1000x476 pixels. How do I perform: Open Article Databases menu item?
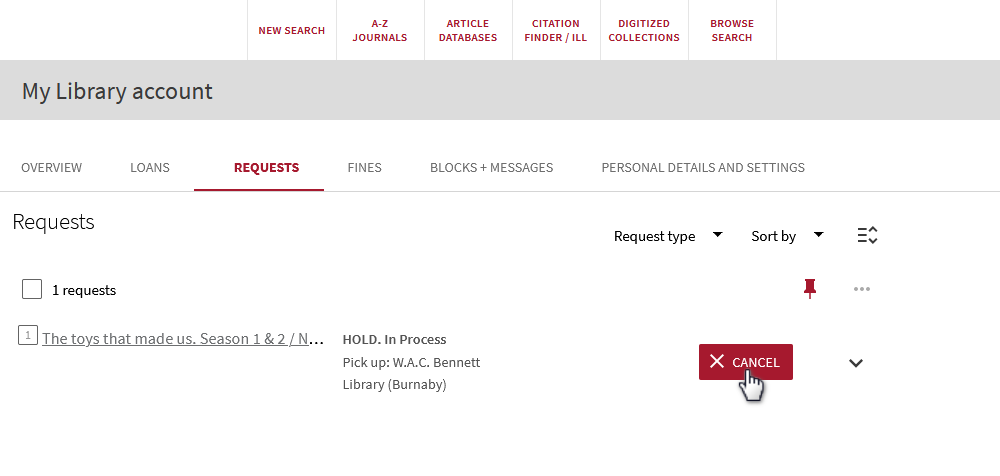coord(468,31)
